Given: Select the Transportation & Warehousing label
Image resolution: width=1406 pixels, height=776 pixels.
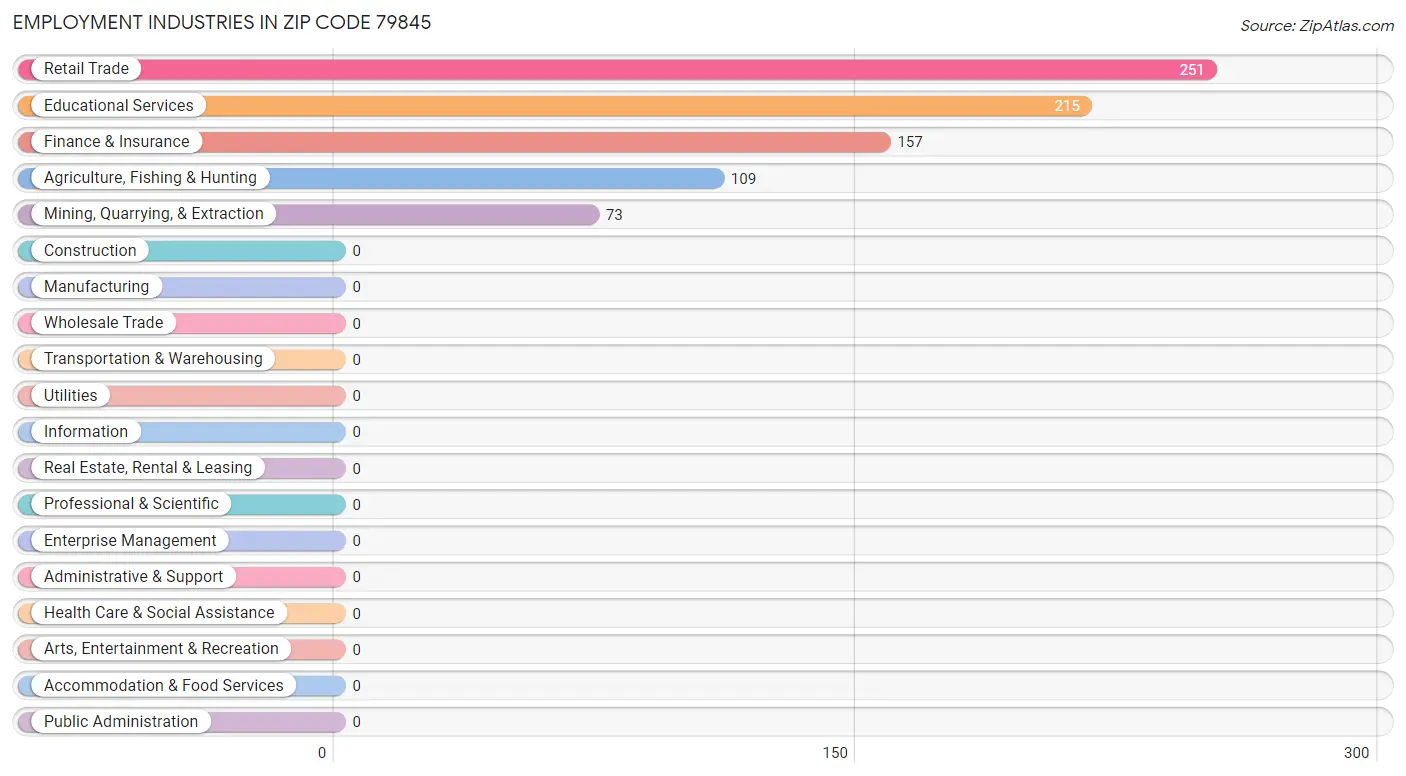Looking at the screenshot, I should tap(153, 359).
